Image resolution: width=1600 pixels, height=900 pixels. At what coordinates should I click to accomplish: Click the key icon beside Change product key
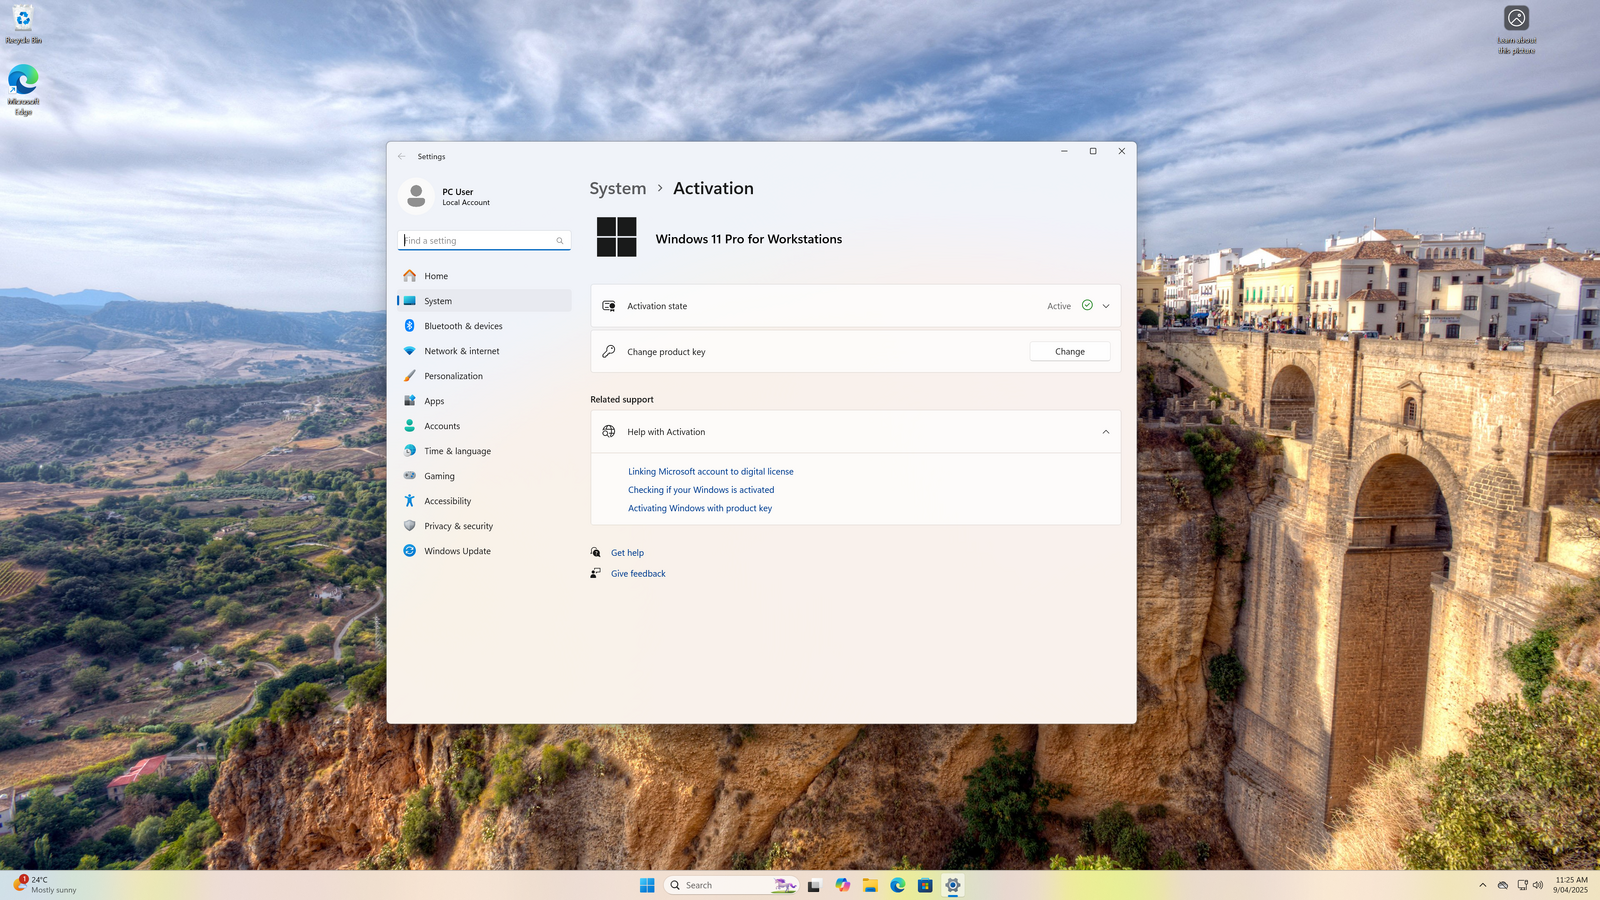tap(609, 351)
